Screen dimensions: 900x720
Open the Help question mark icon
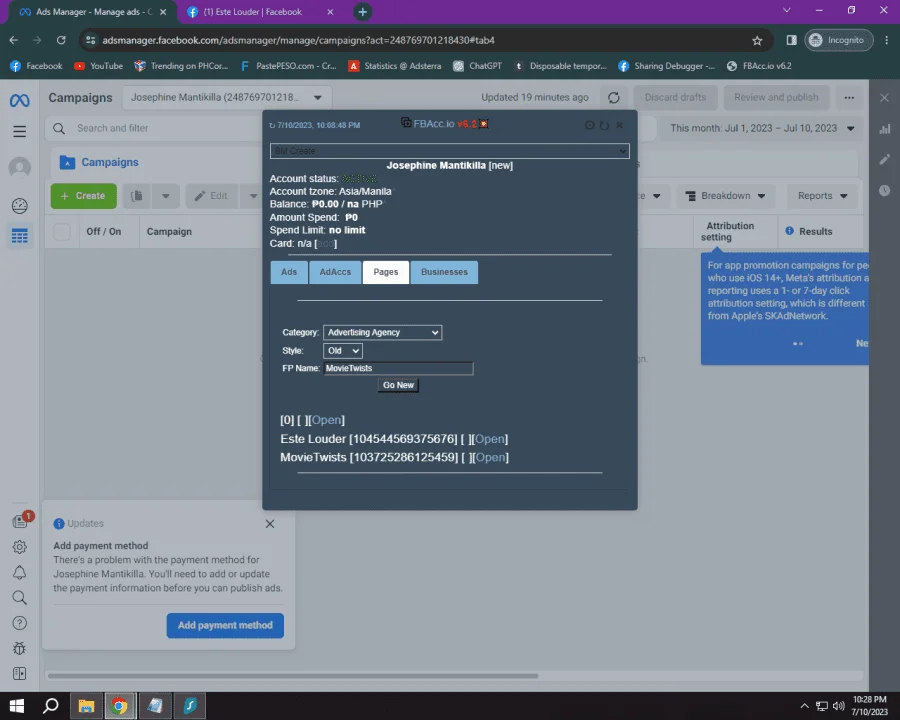coord(20,623)
